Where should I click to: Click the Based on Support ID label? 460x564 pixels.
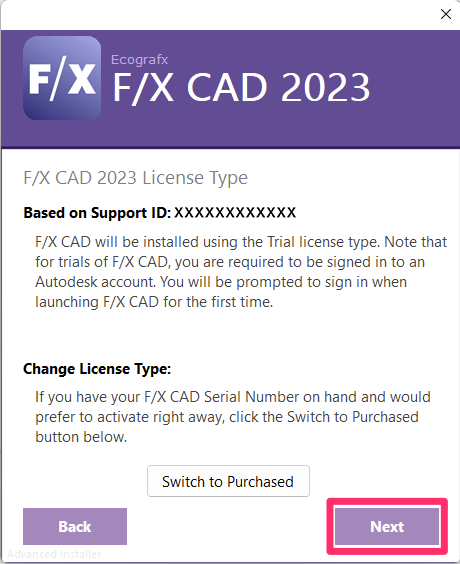tap(97, 213)
